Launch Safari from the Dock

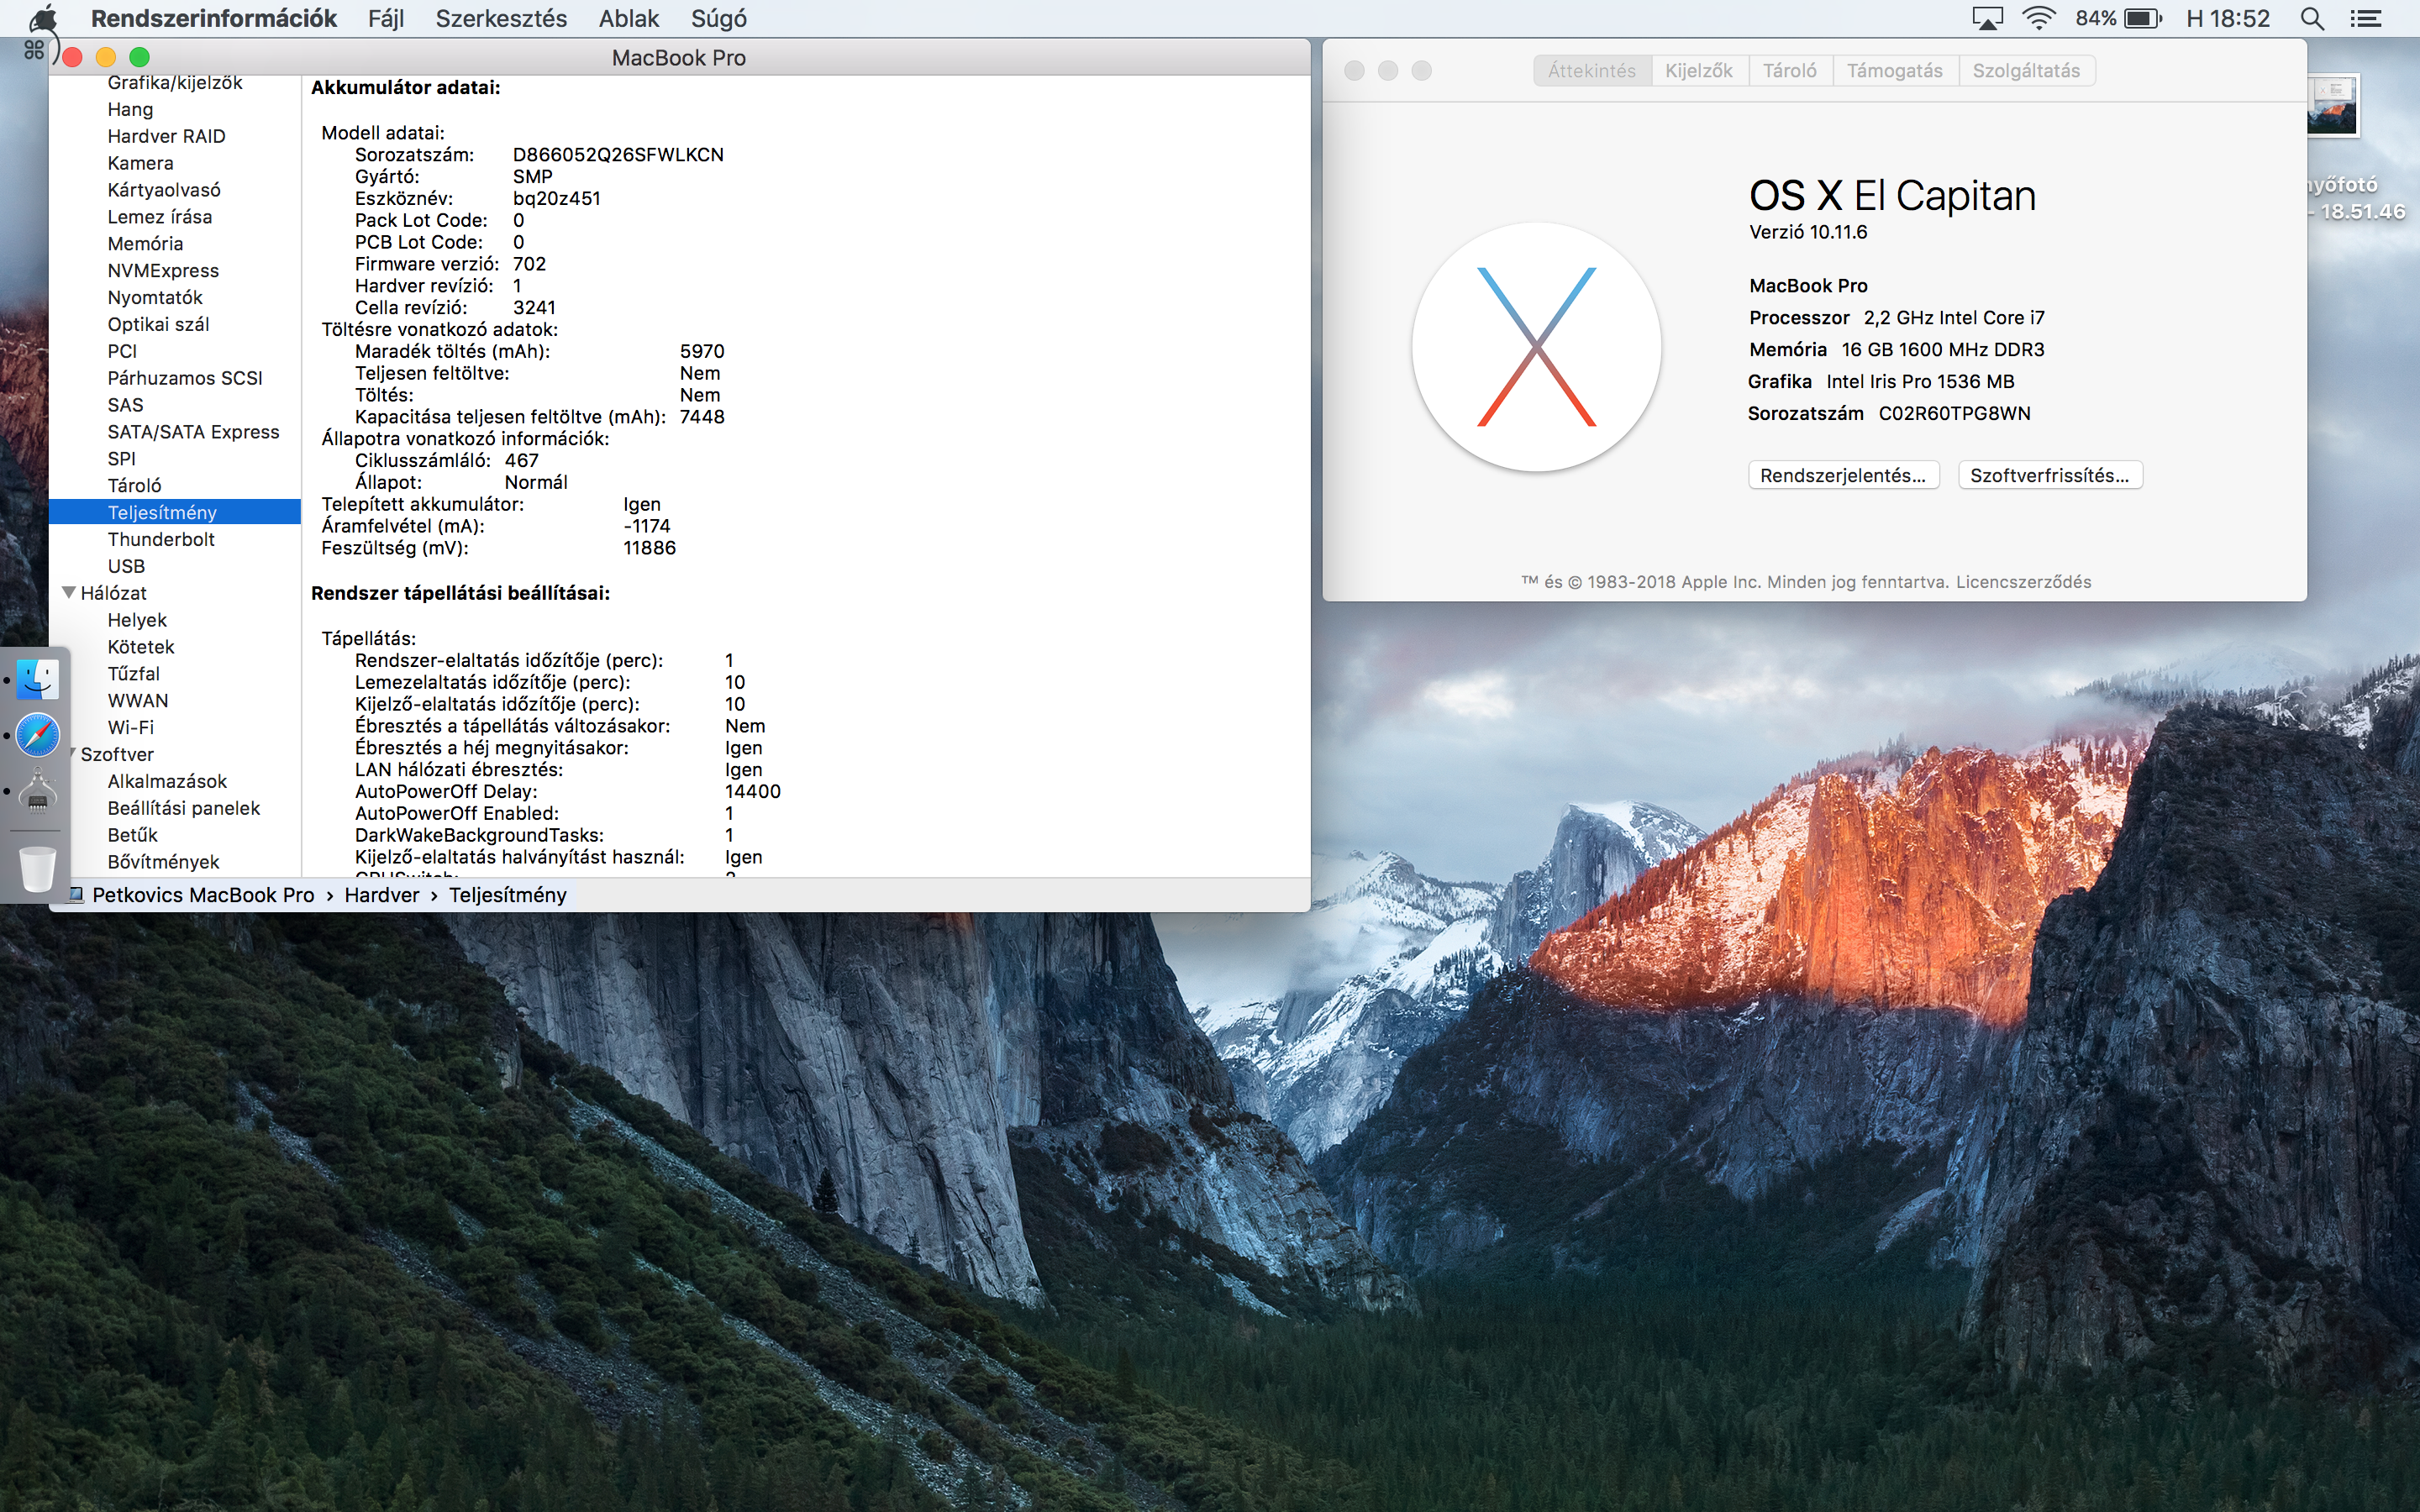coord(37,735)
